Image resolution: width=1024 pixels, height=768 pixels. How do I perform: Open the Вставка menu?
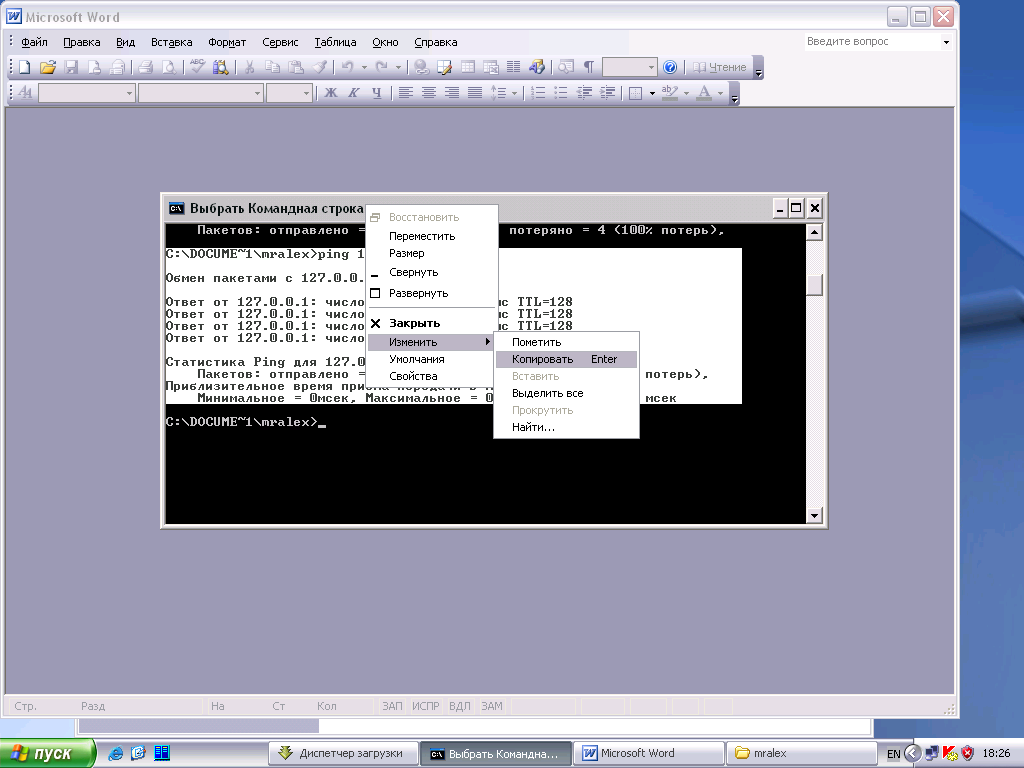coord(171,42)
